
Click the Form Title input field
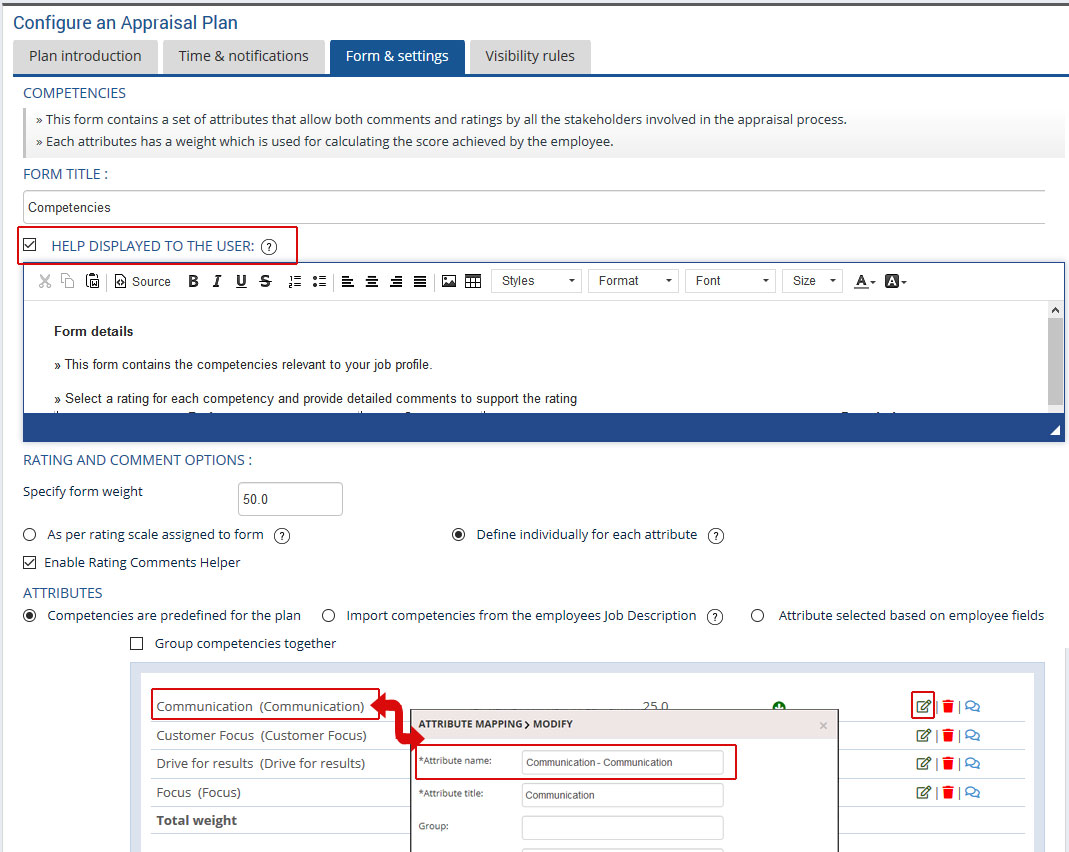(x=534, y=207)
